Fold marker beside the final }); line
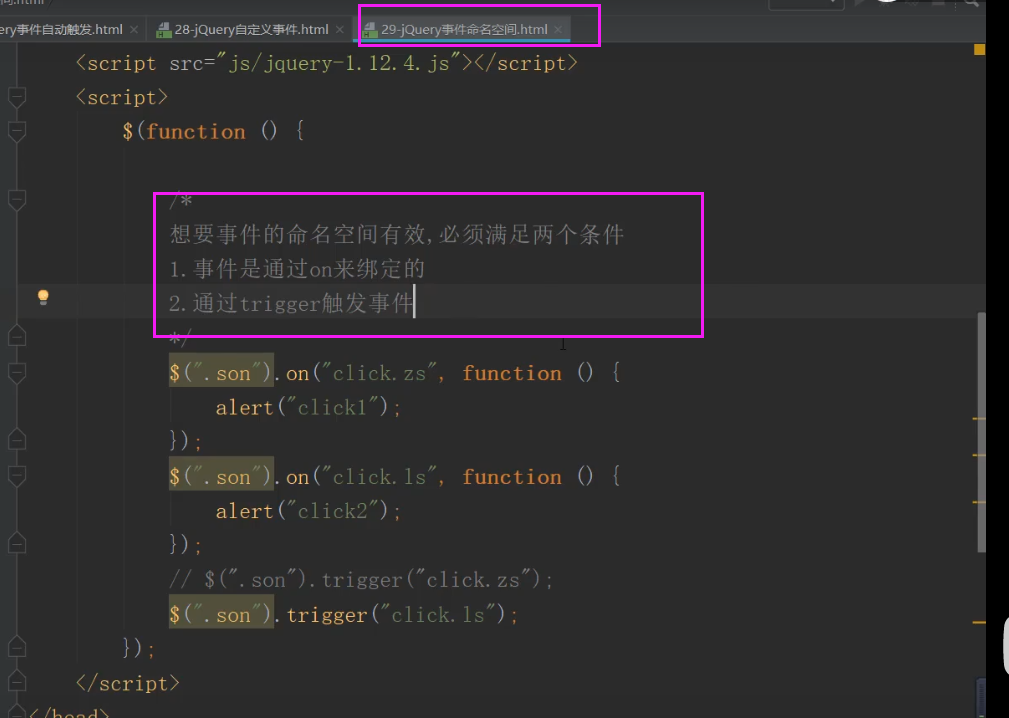 click(17, 647)
